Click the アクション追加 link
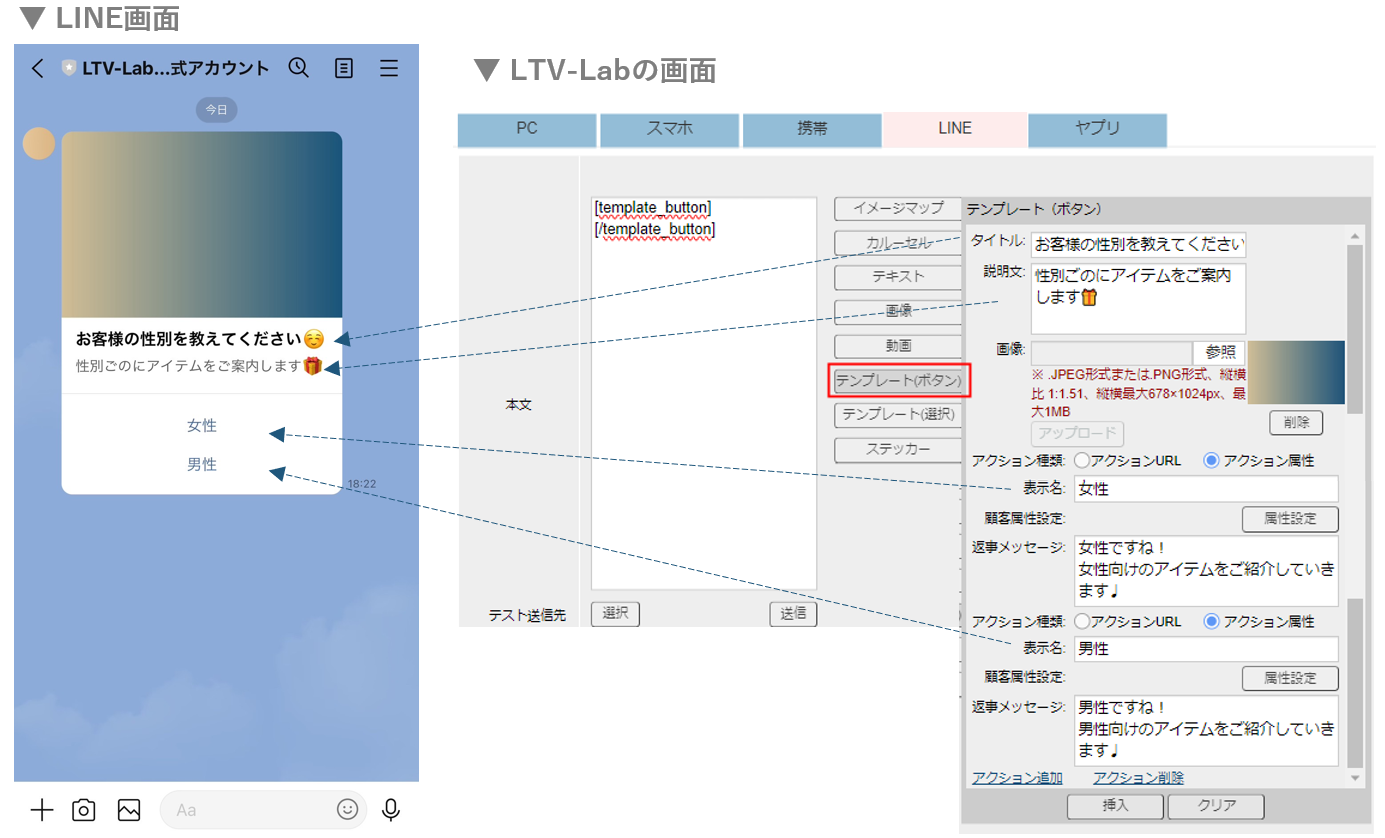 click(1017, 778)
